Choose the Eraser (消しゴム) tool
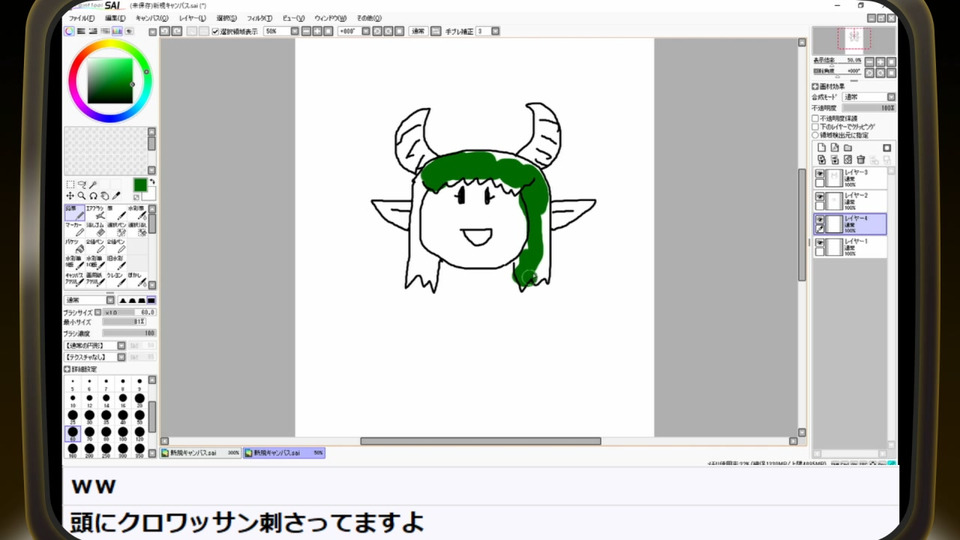960x540 pixels. [x=96, y=229]
